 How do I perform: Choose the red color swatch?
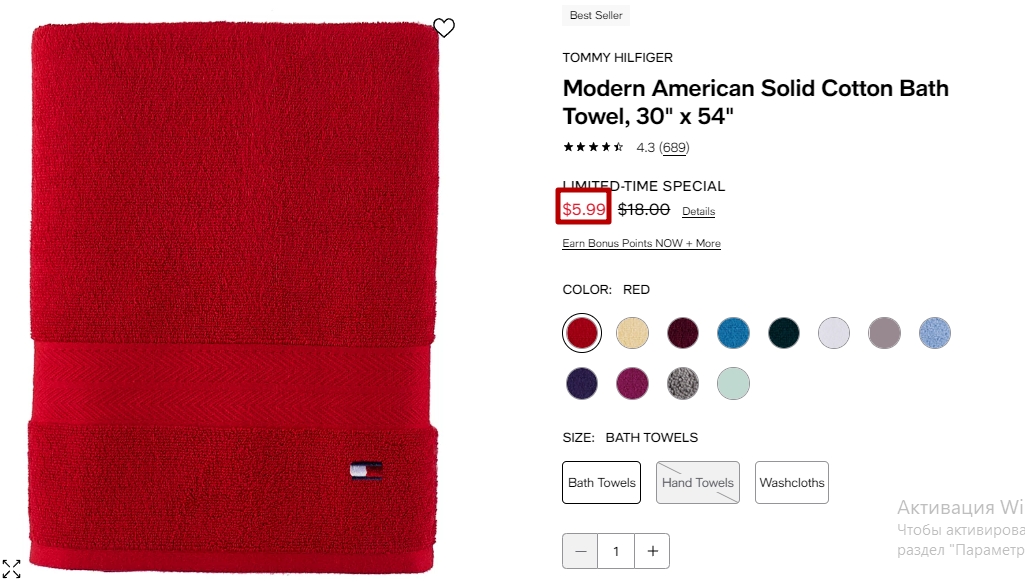[582, 333]
